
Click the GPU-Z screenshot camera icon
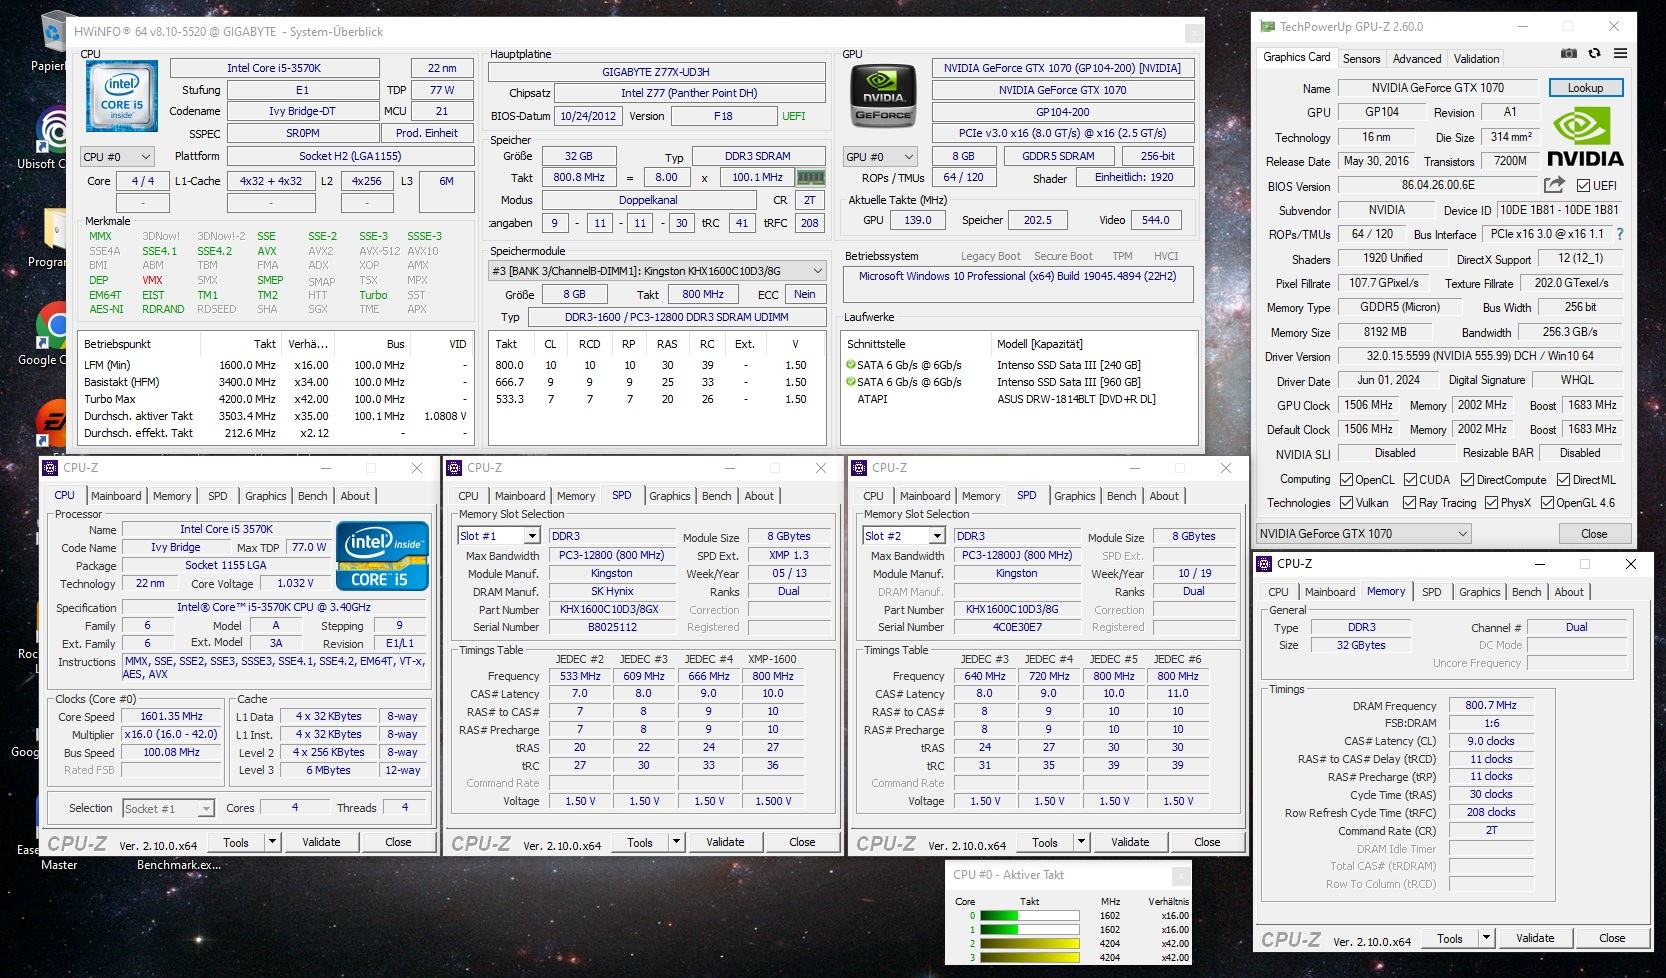point(1569,54)
